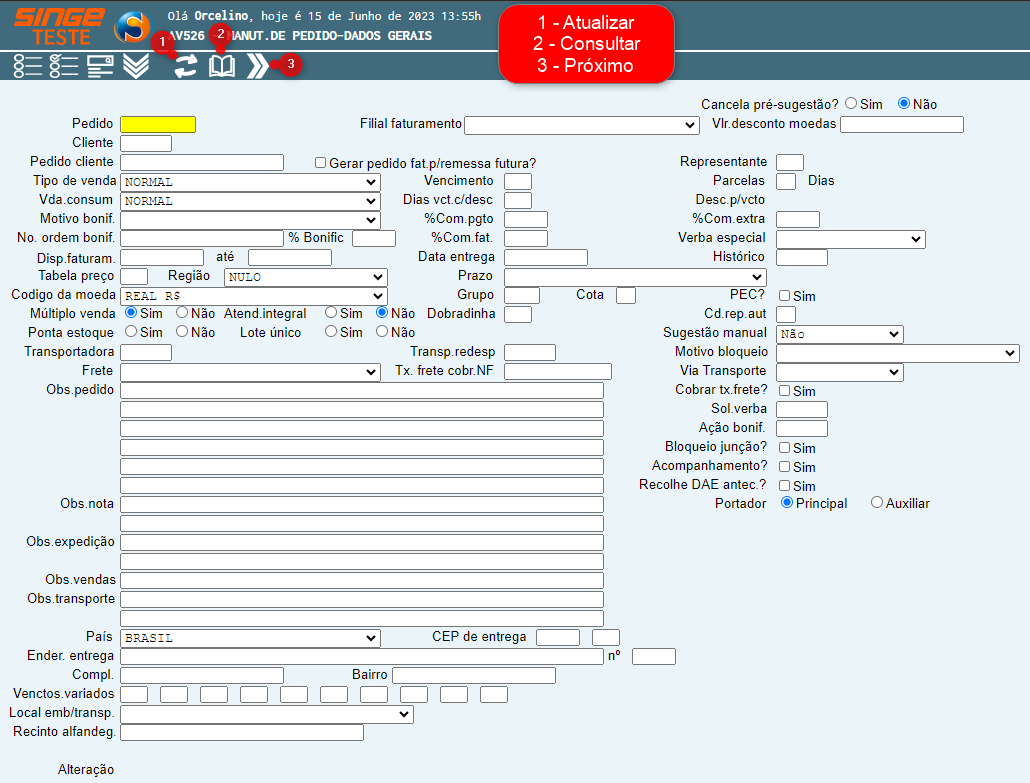Select Não for Cancela pré-sugestão

coord(904,103)
